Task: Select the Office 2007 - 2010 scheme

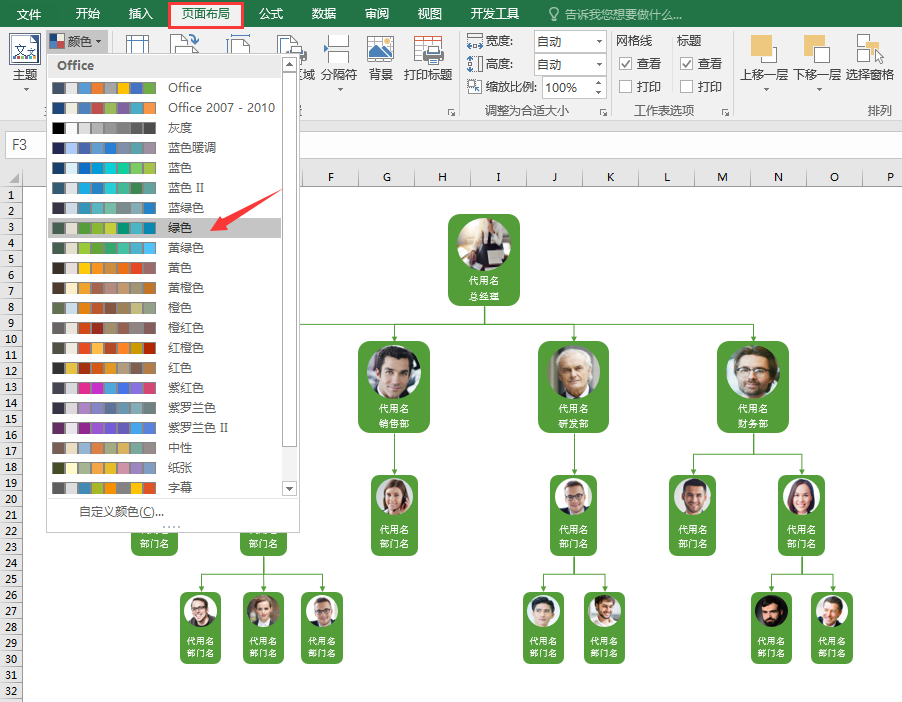Action: tap(165, 108)
